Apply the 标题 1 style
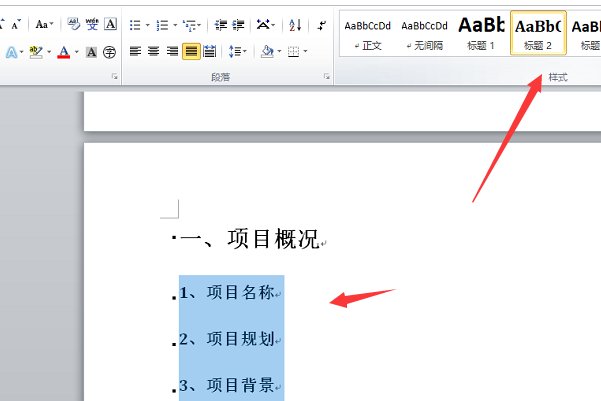Screen dimensions: 601x401 pos(481,34)
